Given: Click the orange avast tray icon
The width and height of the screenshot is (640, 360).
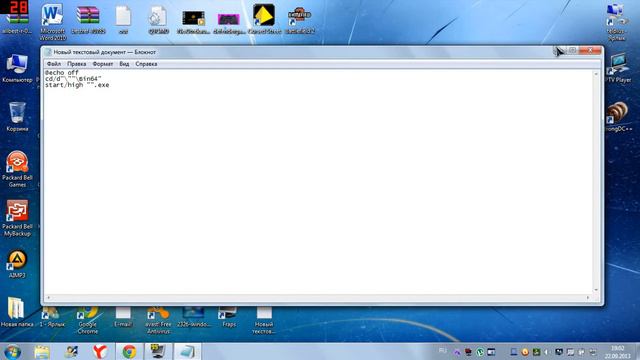Looking at the screenshot, I should click(525, 351).
